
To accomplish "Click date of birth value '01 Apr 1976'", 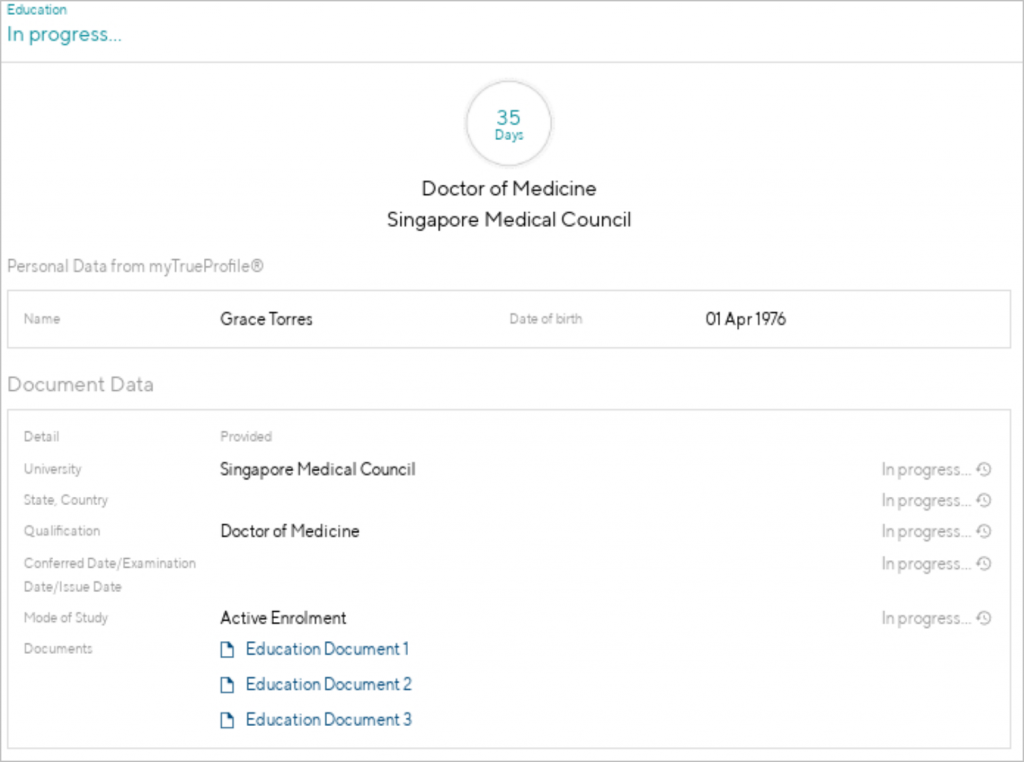I will (x=745, y=319).
